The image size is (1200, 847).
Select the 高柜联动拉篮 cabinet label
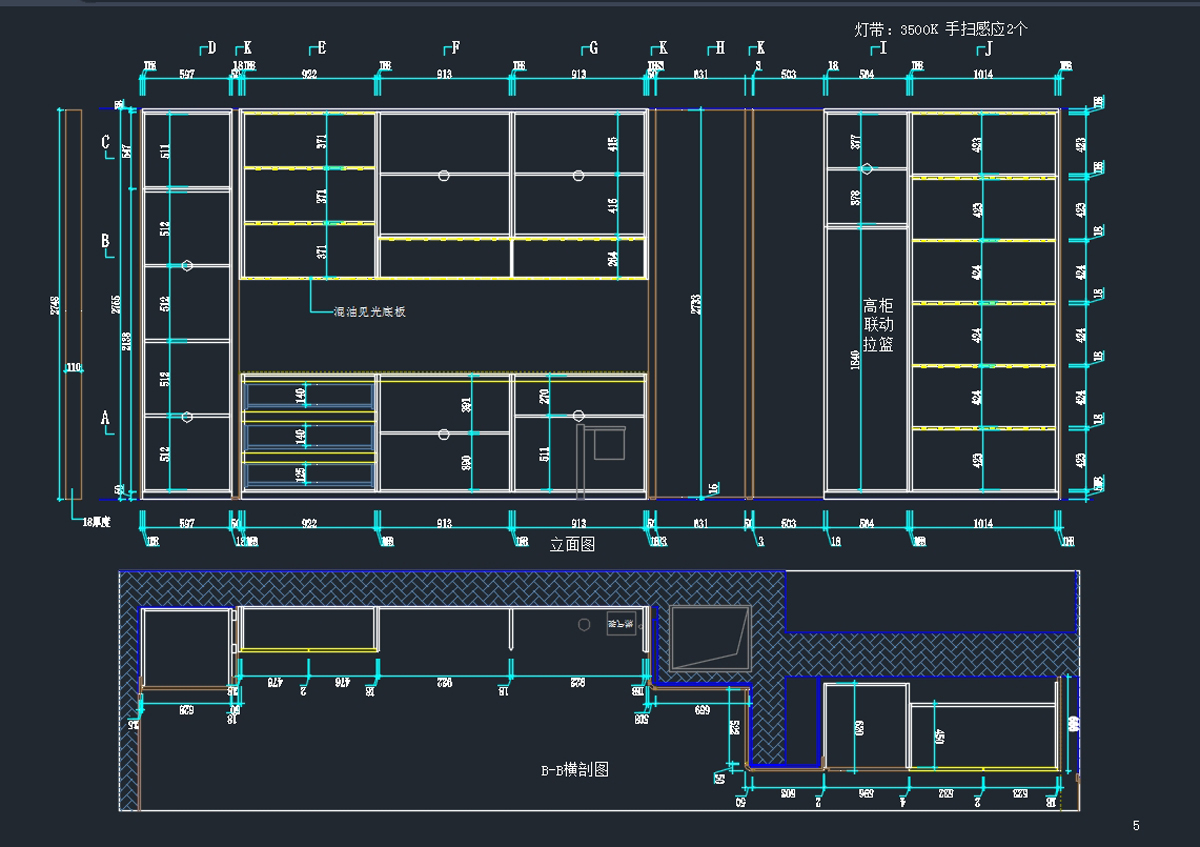(x=878, y=325)
